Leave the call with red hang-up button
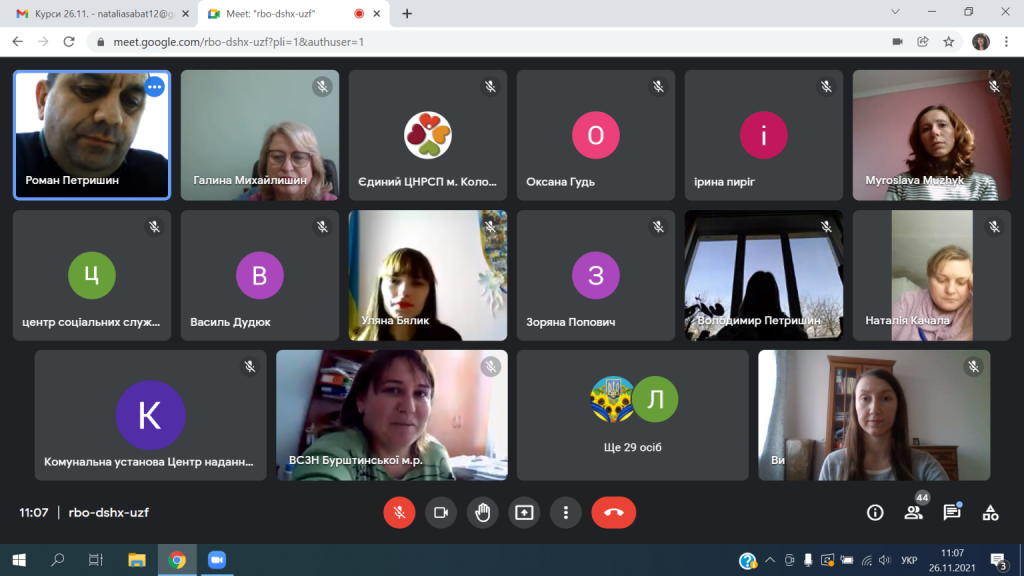This screenshot has height=576, width=1024. point(614,513)
